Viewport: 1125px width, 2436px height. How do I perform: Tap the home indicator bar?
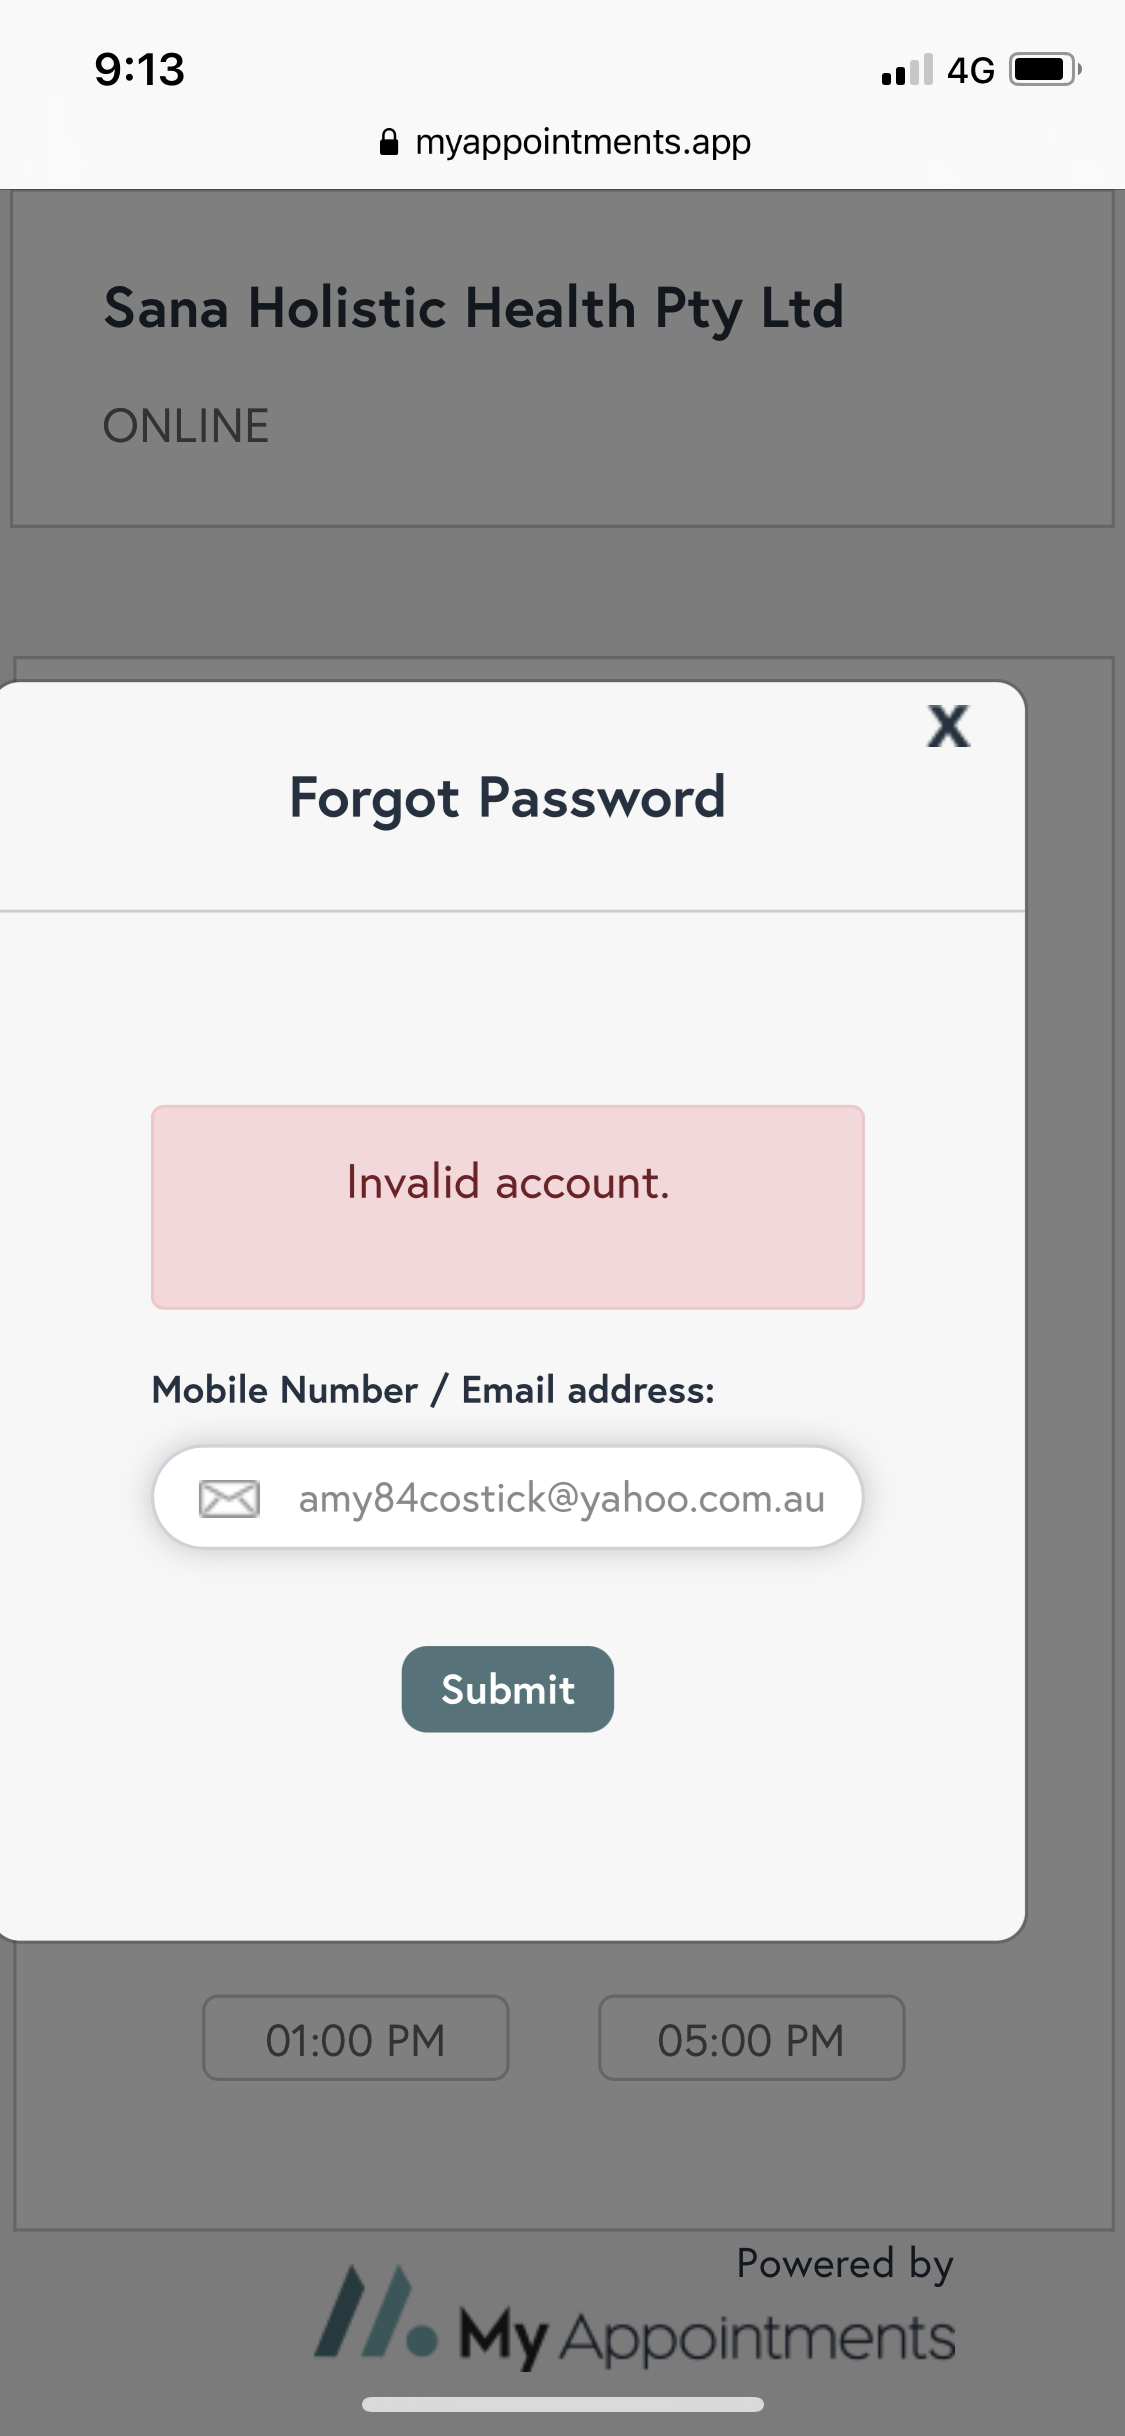(x=562, y=2404)
